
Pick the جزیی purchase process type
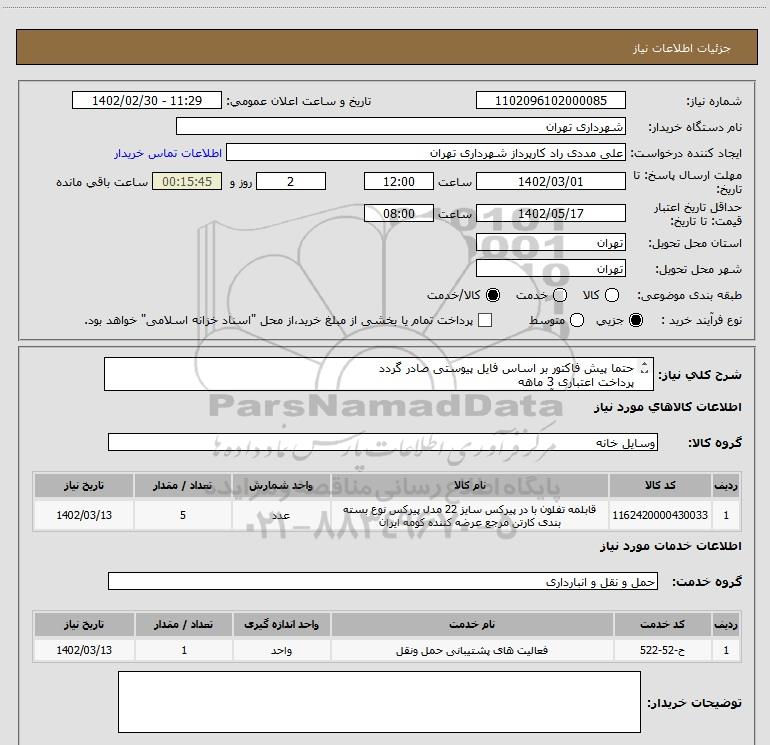(638, 321)
